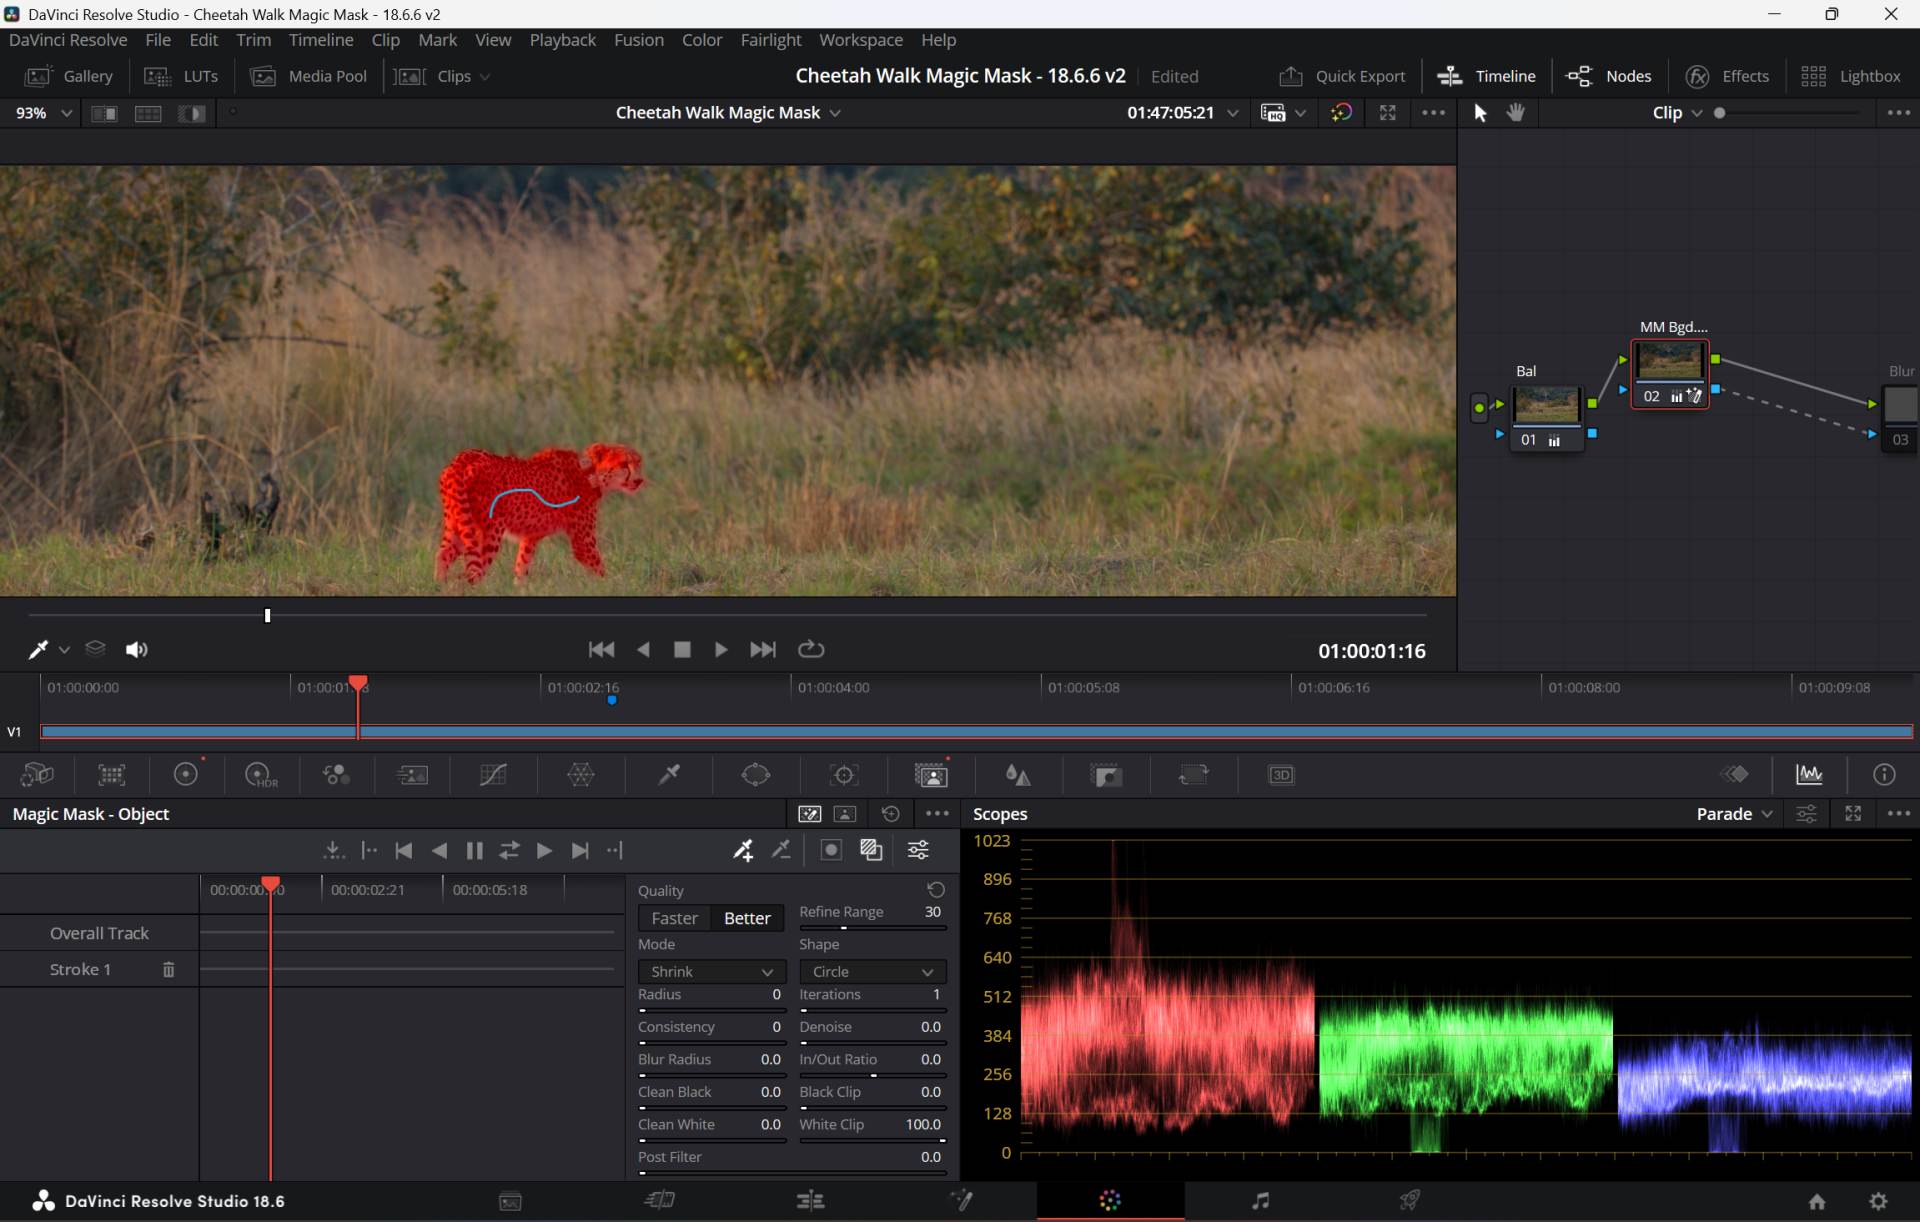Open the Info palette icon
The width and height of the screenshot is (1920, 1222).
coord(1884,775)
